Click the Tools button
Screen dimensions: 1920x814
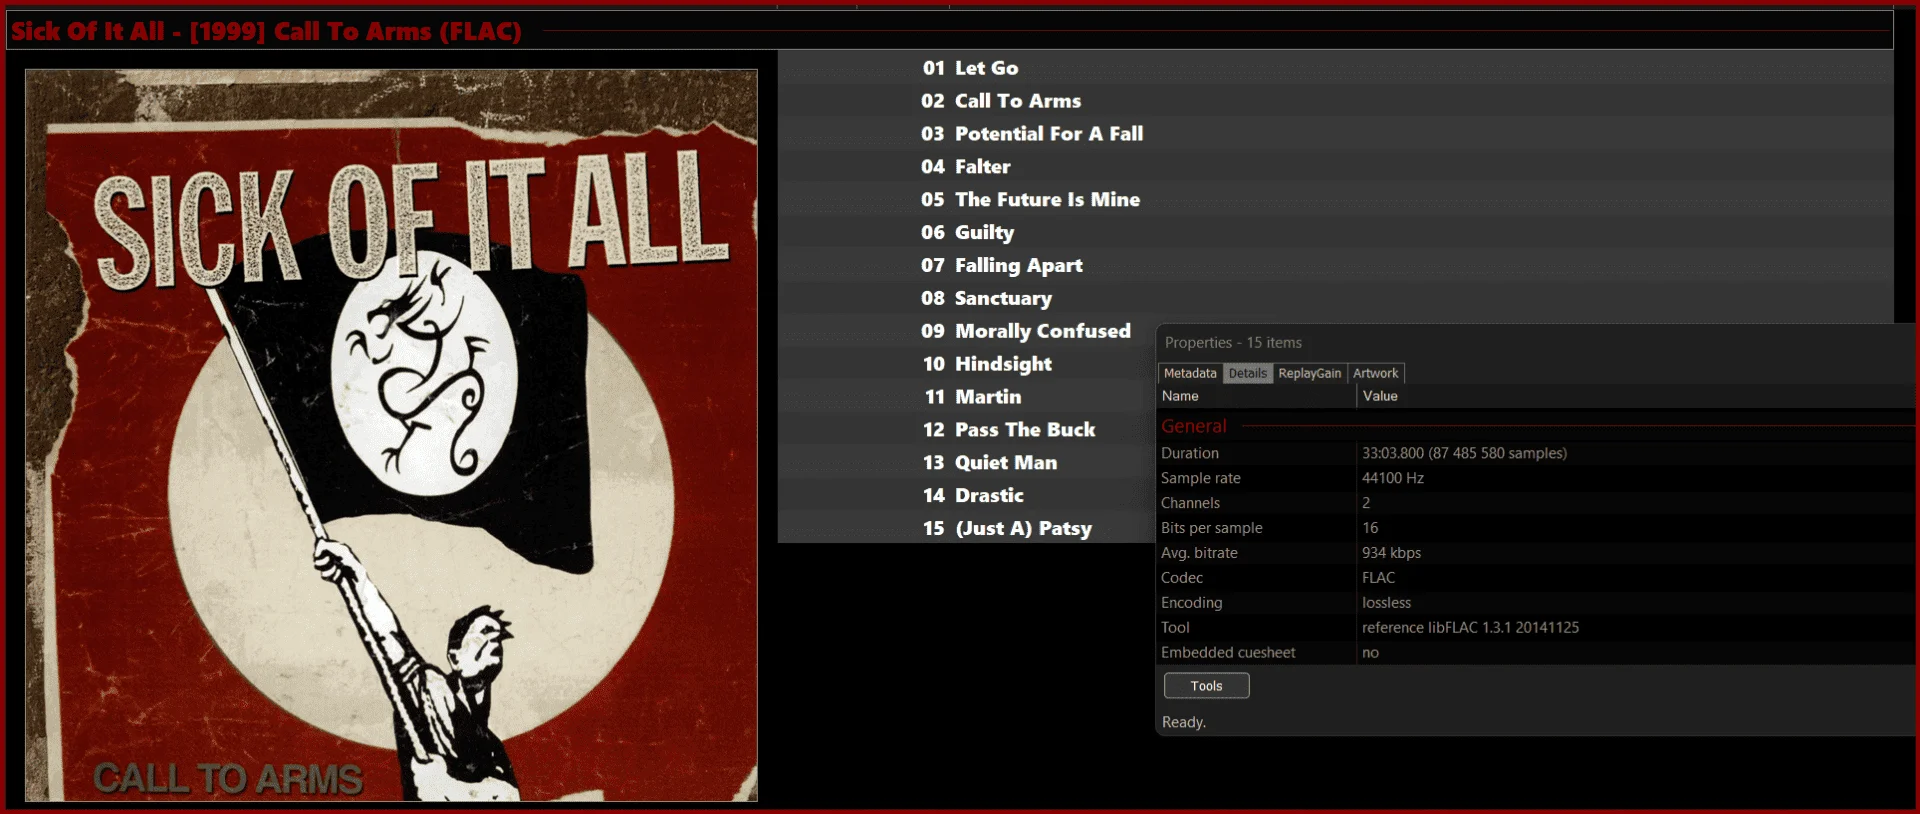pos(1207,686)
